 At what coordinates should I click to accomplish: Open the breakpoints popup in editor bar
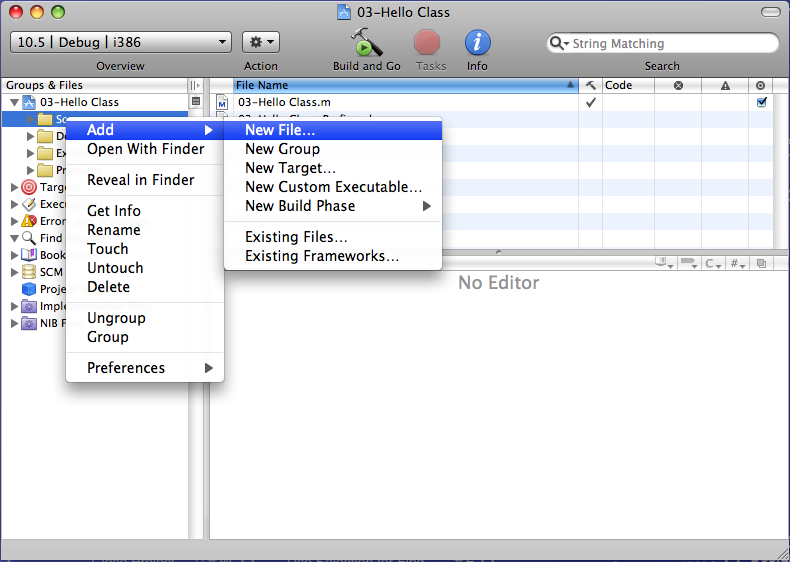[x=689, y=263]
